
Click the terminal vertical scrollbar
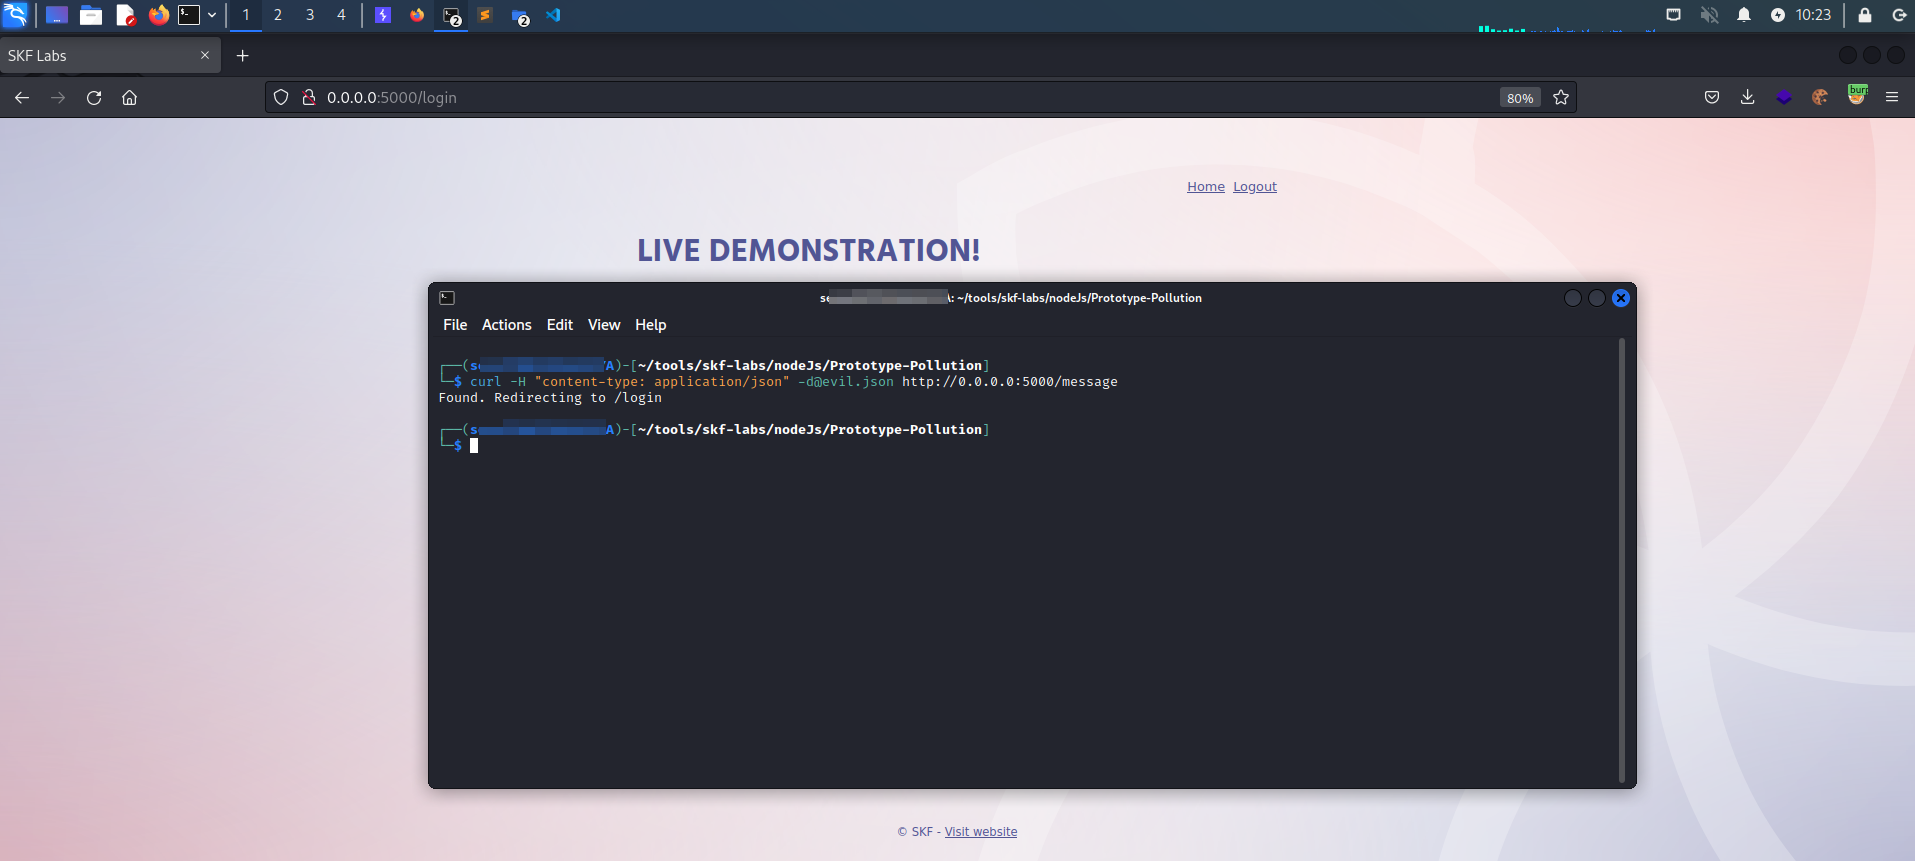pyautogui.click(x=1621, y=560)
